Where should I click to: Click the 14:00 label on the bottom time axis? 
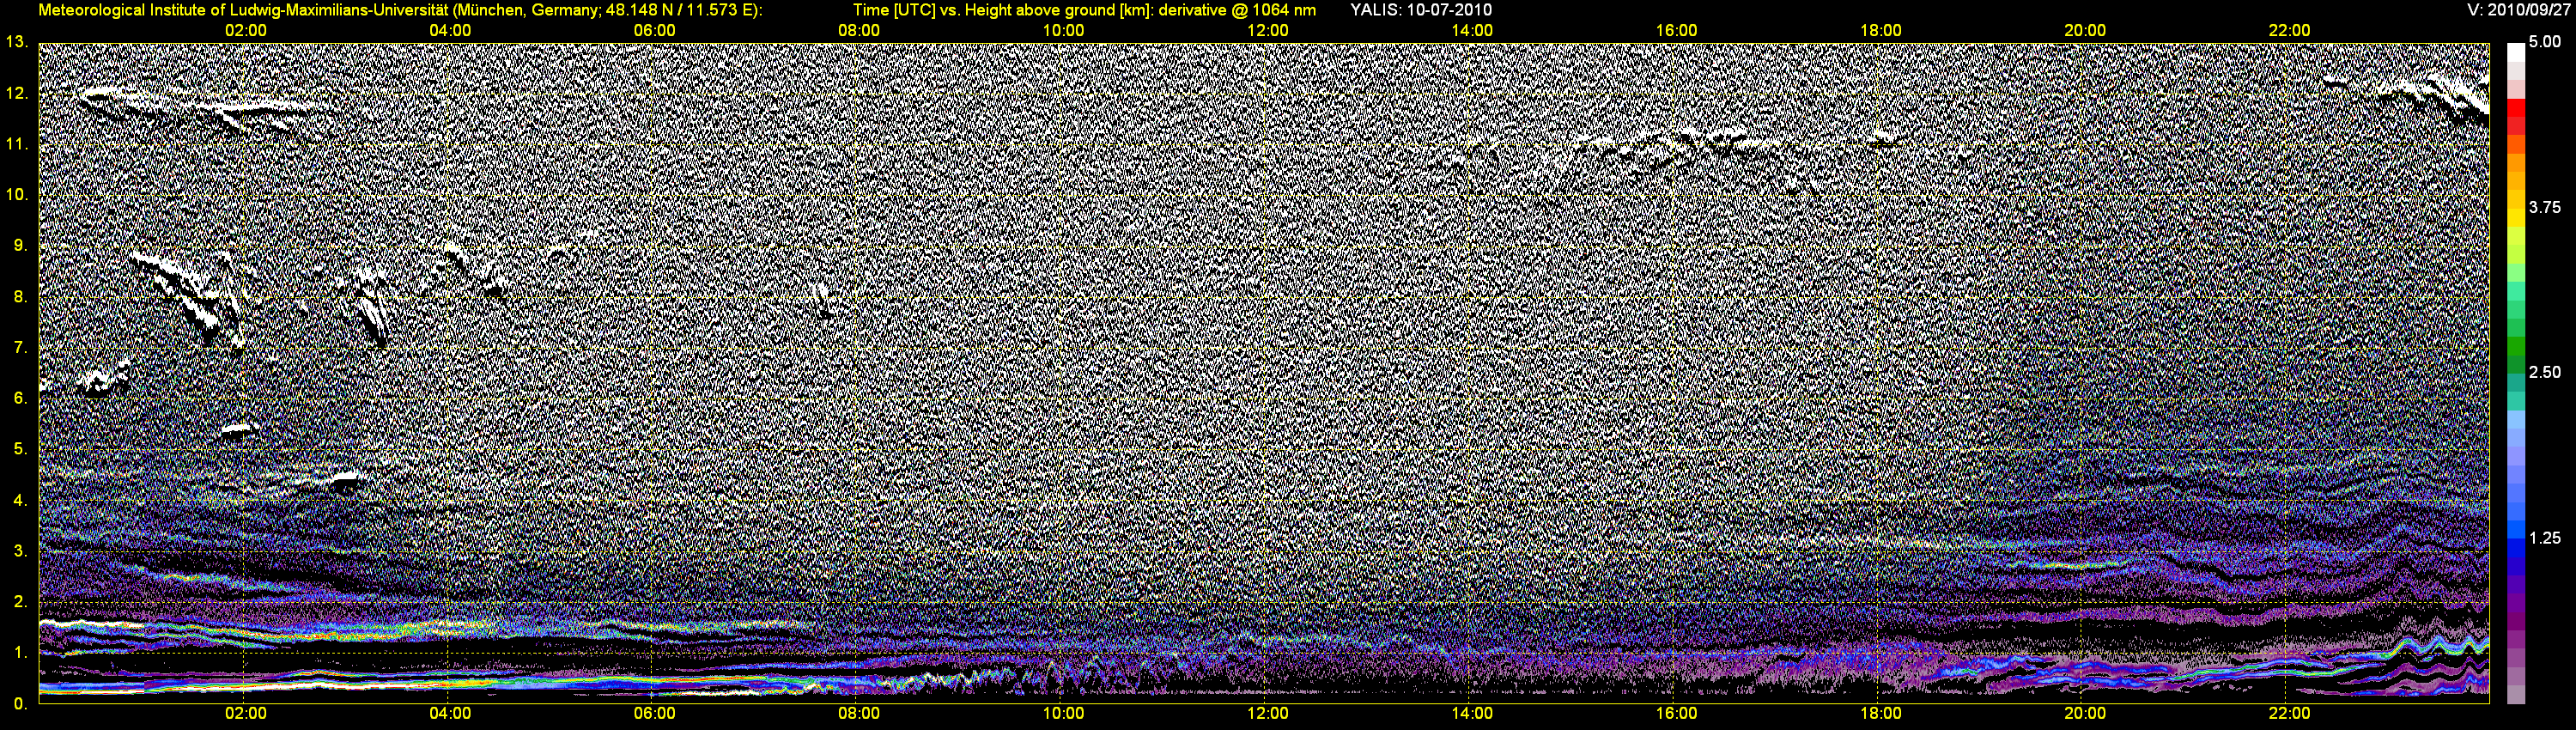[x=1472, y=714]
